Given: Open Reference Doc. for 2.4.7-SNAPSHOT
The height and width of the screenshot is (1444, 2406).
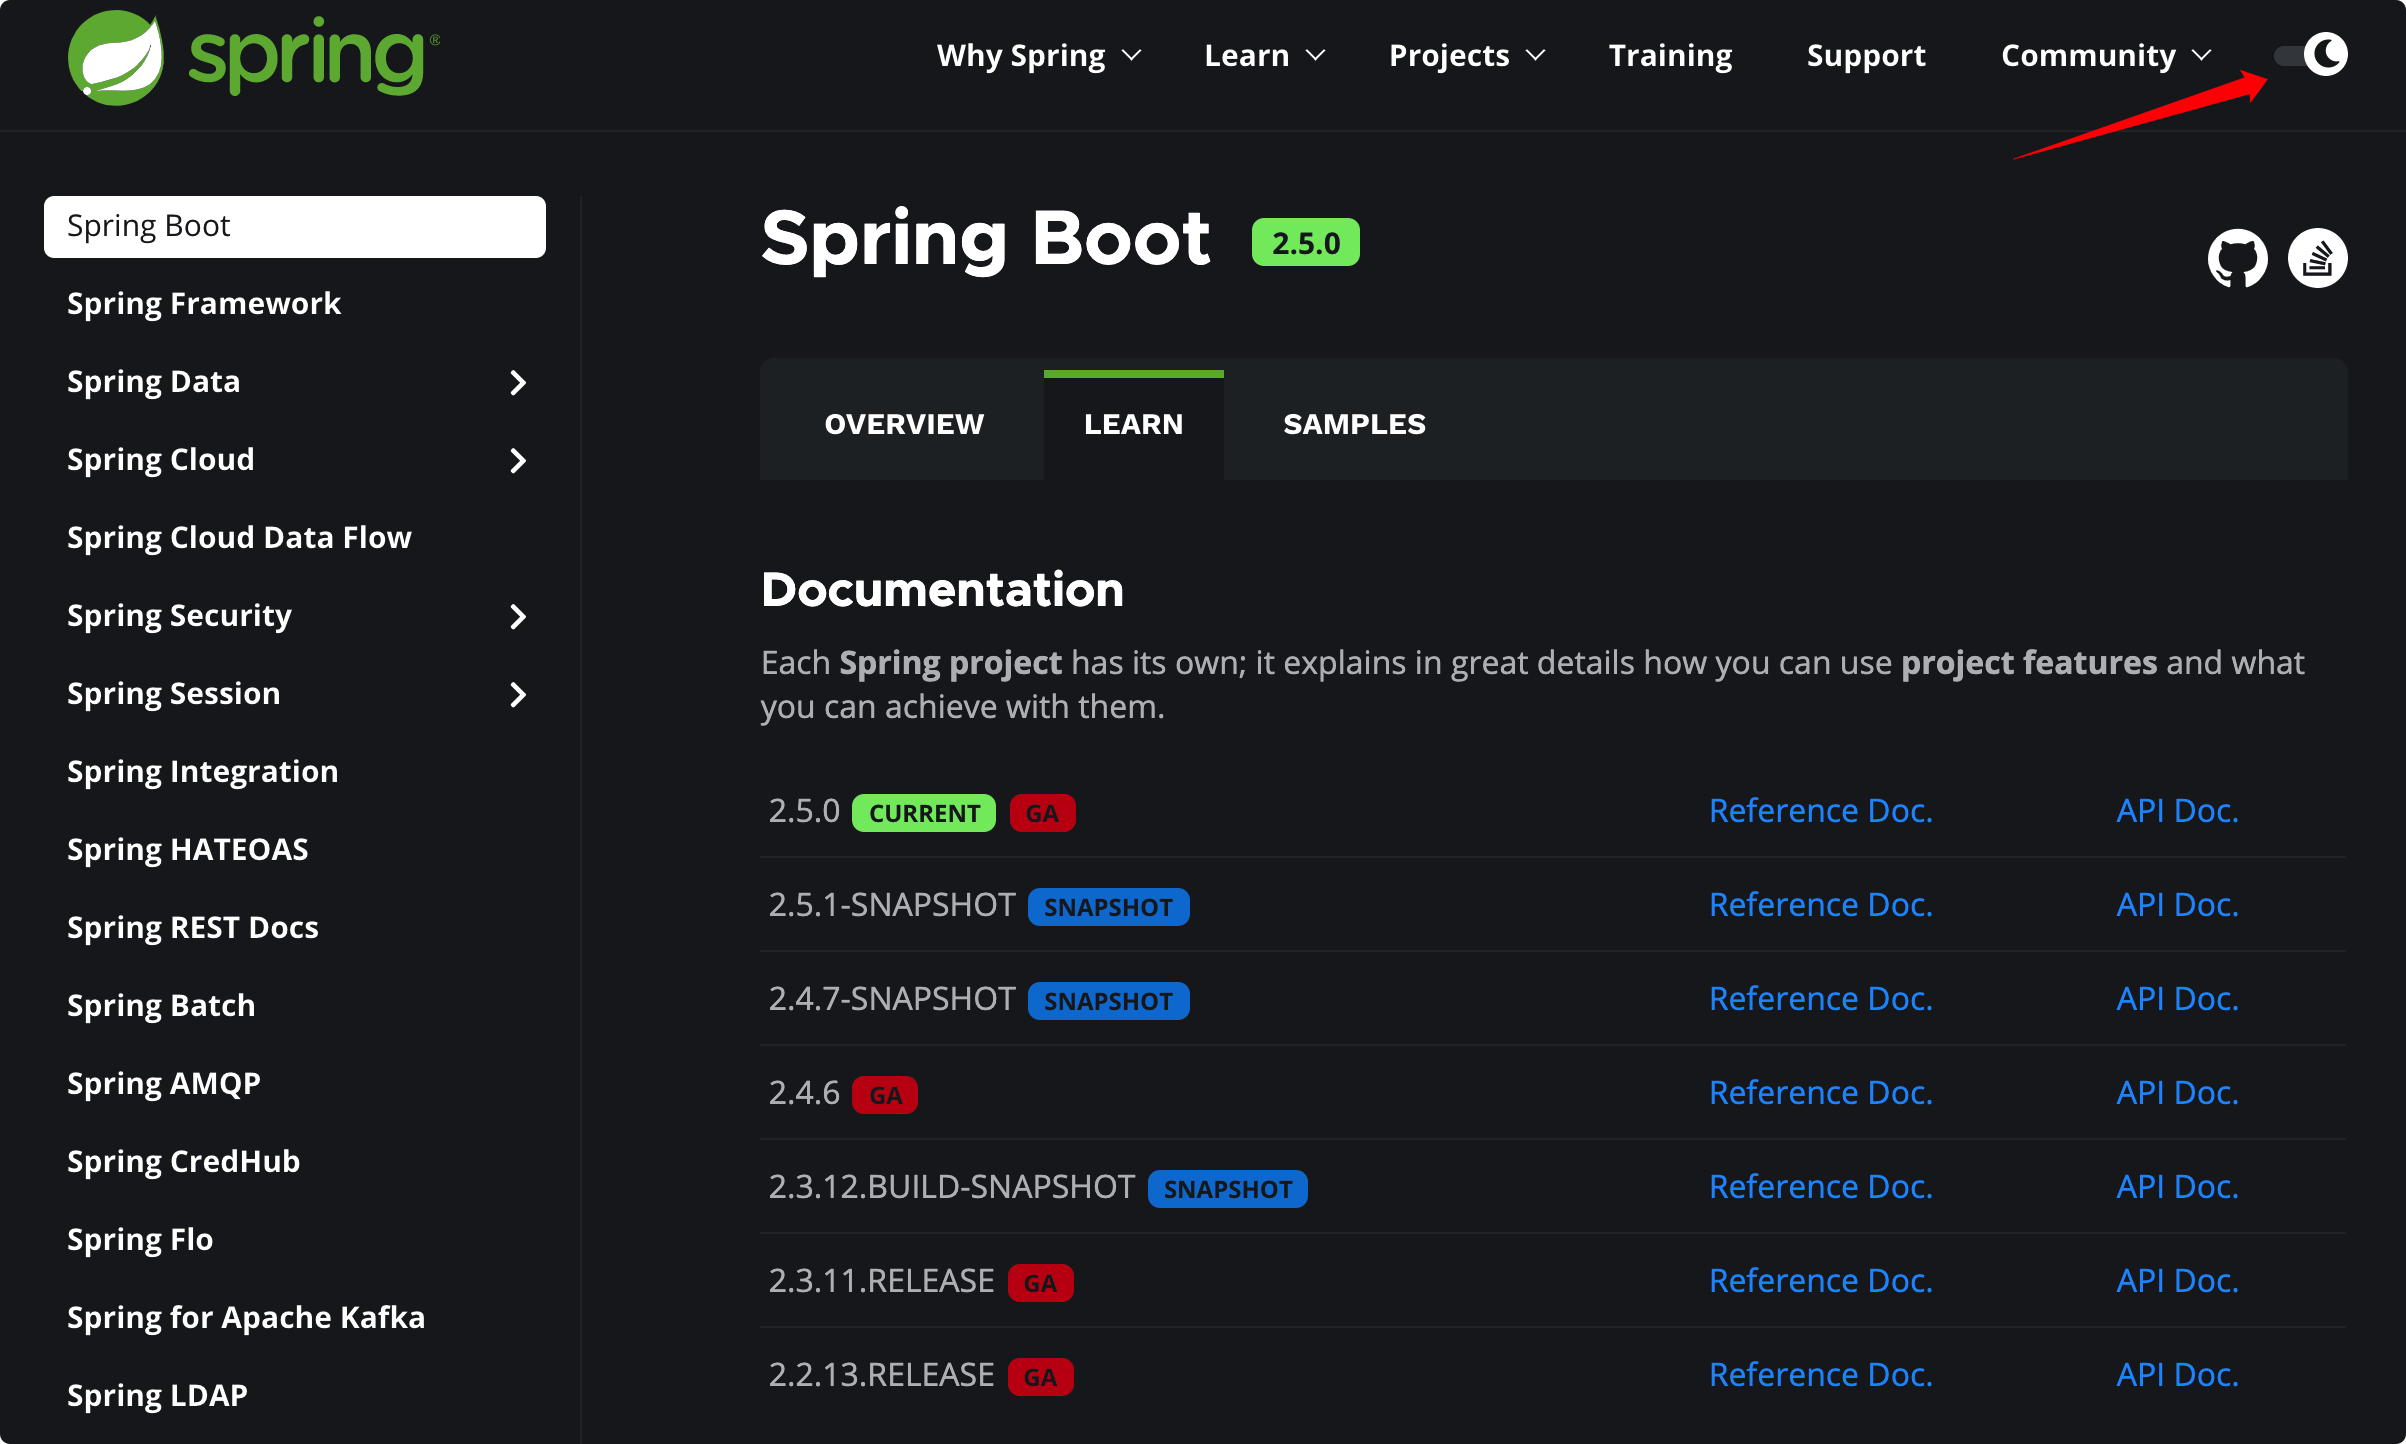Looking at the screenshot, I should pos(1821,998).
